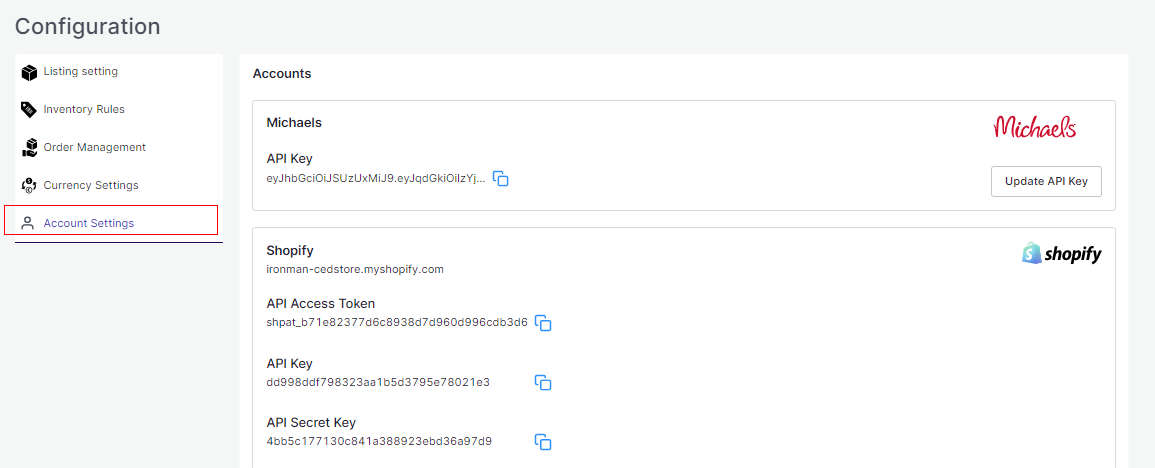Click the Michaels brand logo

click(1035, 127)
